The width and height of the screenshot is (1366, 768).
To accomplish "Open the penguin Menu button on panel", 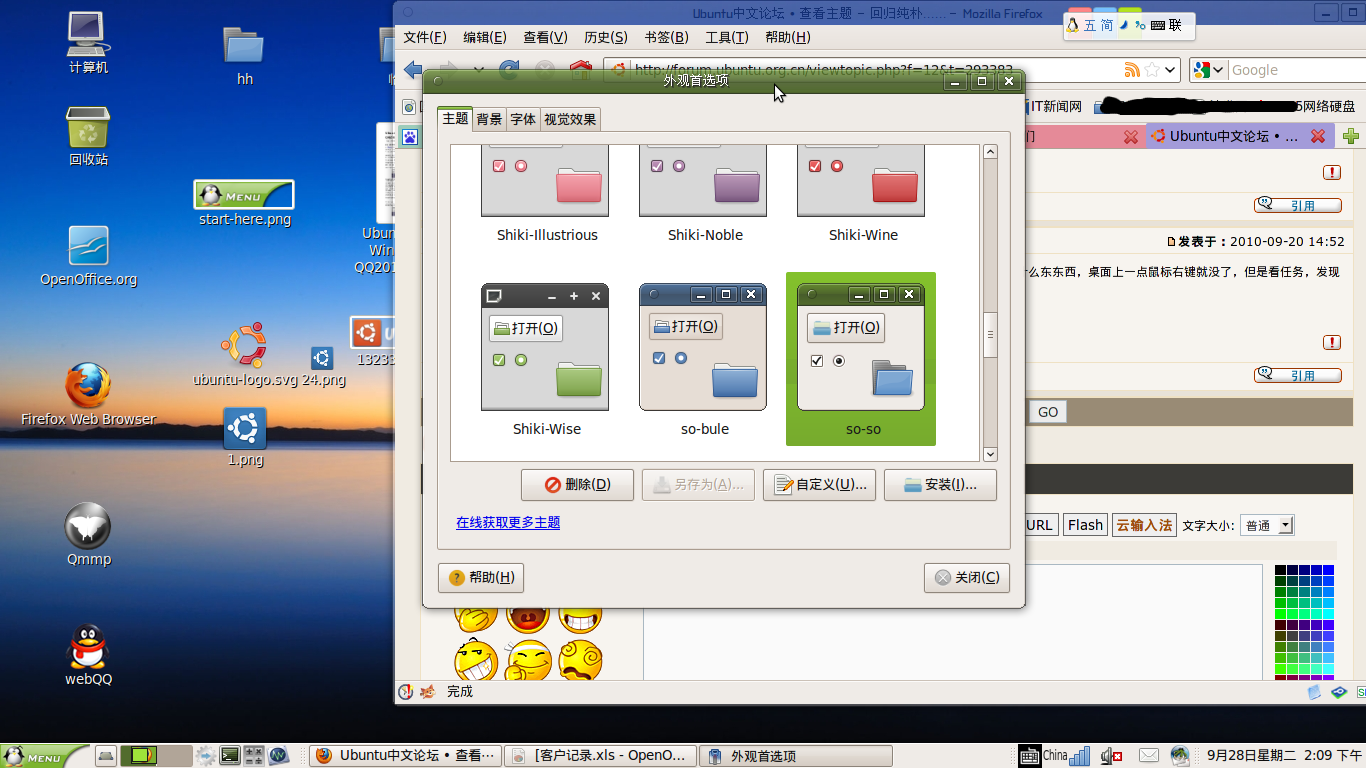I will pyautogui.click(x=43, y=756).
